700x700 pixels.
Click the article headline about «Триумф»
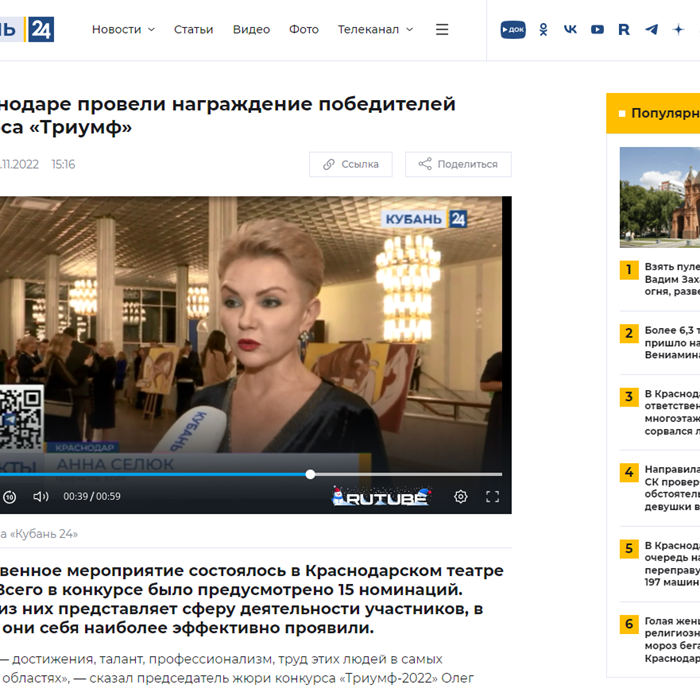(228, 115)
